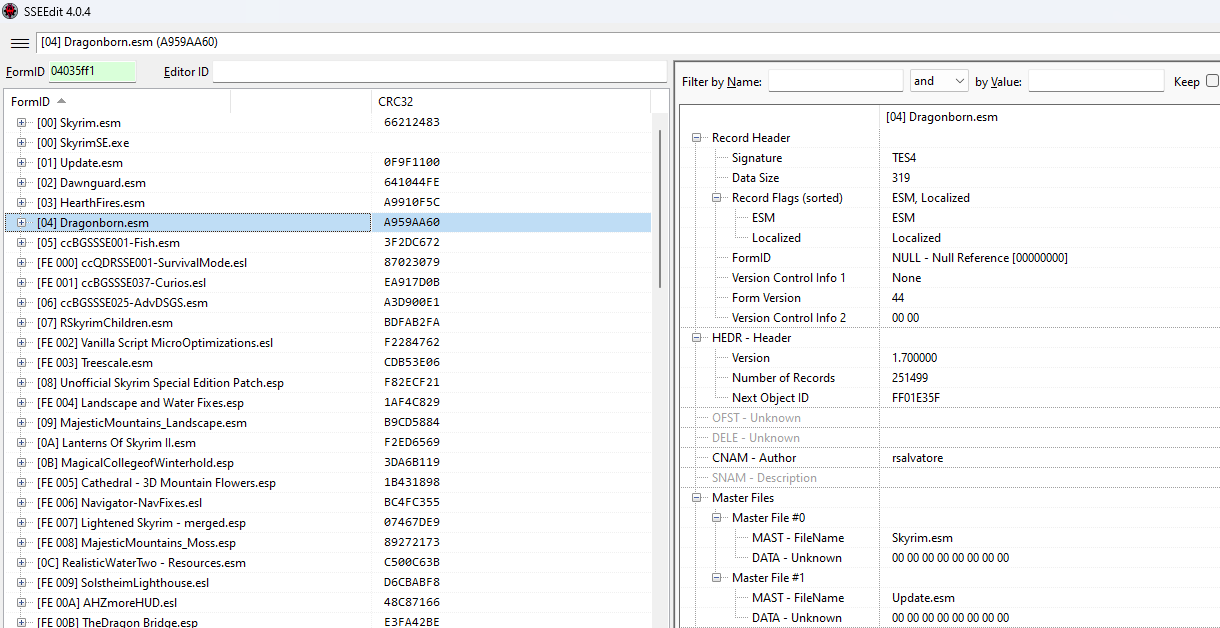Open the hamburger menu

(x=19, y=42)
